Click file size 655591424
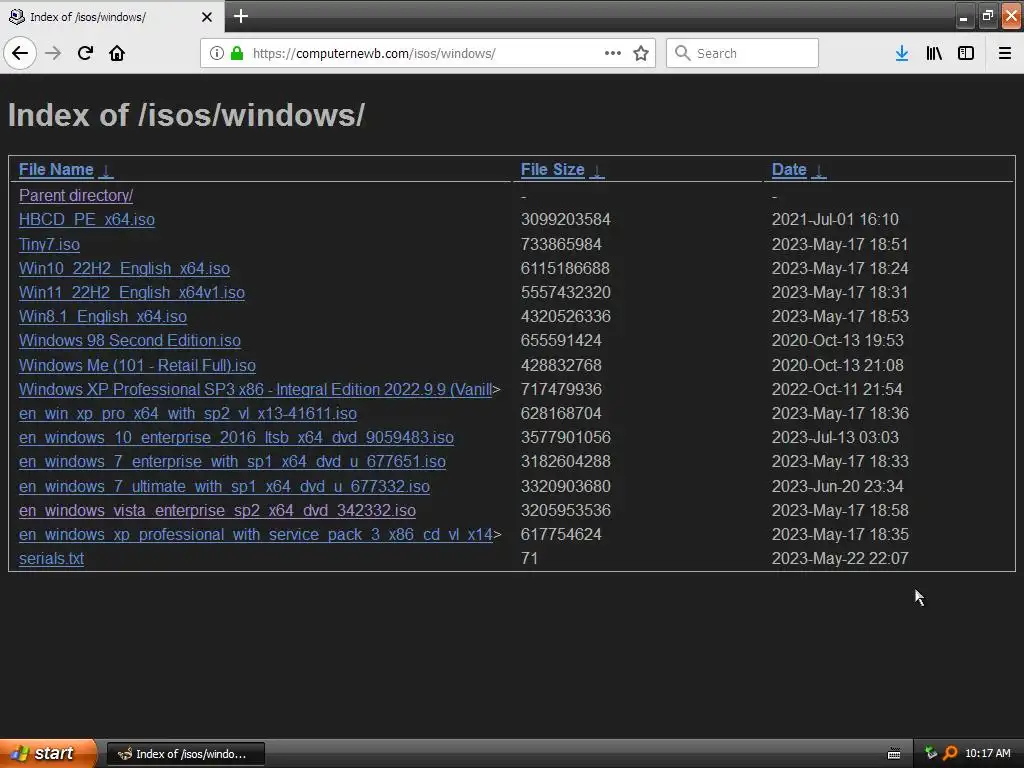The height and width of the screenshot is (768, 1024). [x=561, y=341]
